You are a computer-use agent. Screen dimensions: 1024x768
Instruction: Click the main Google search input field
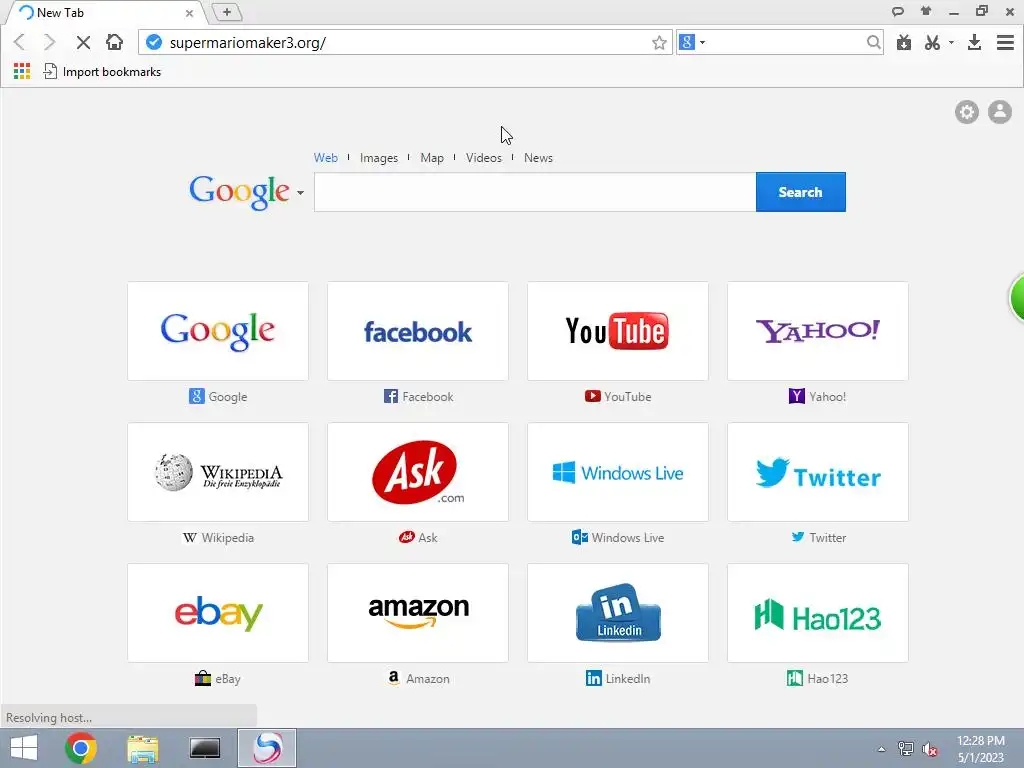pos(535,192)
